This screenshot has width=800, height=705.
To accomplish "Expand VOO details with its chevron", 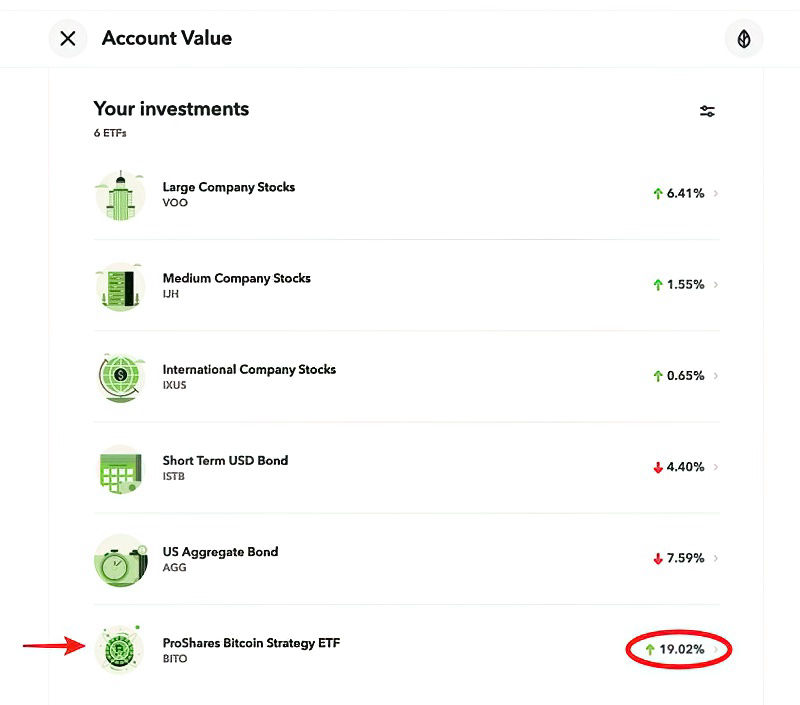I will tap(716, 194).
